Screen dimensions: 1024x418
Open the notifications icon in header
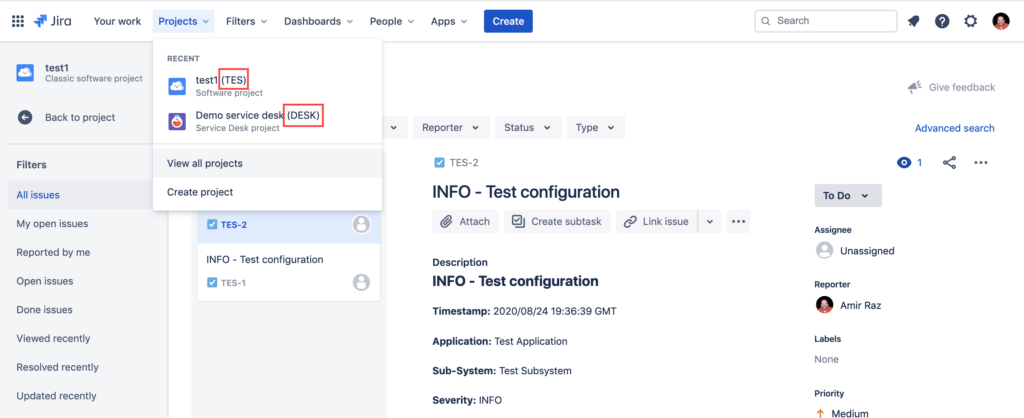coord(913,21)
